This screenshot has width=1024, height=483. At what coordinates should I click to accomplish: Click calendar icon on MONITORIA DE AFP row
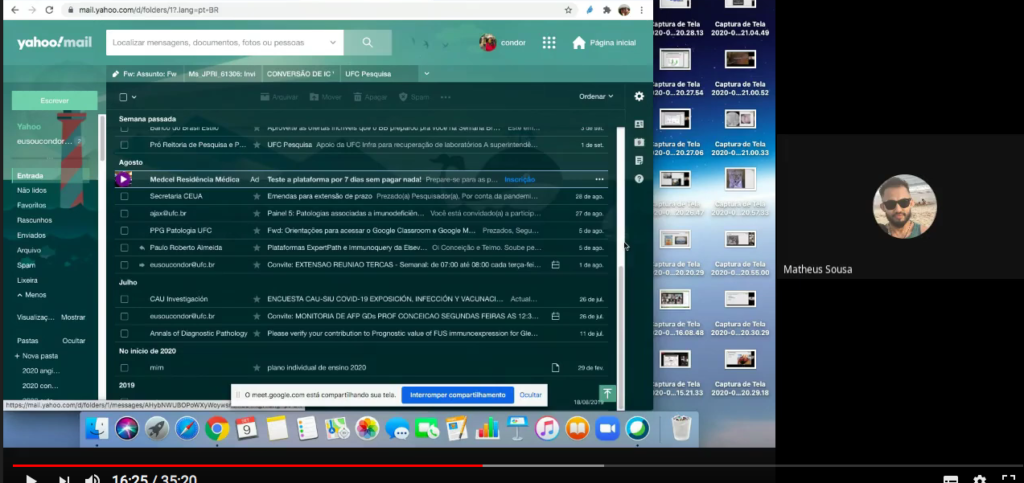tap(555, 316)
